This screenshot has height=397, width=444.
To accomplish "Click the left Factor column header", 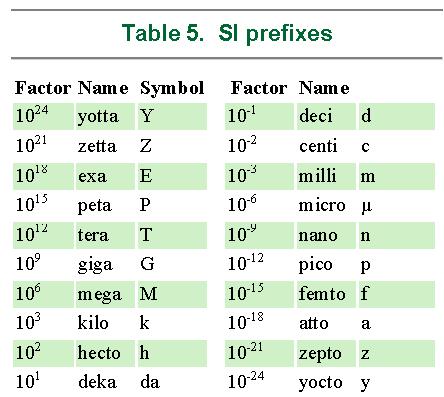I will [x=43, y=88].
